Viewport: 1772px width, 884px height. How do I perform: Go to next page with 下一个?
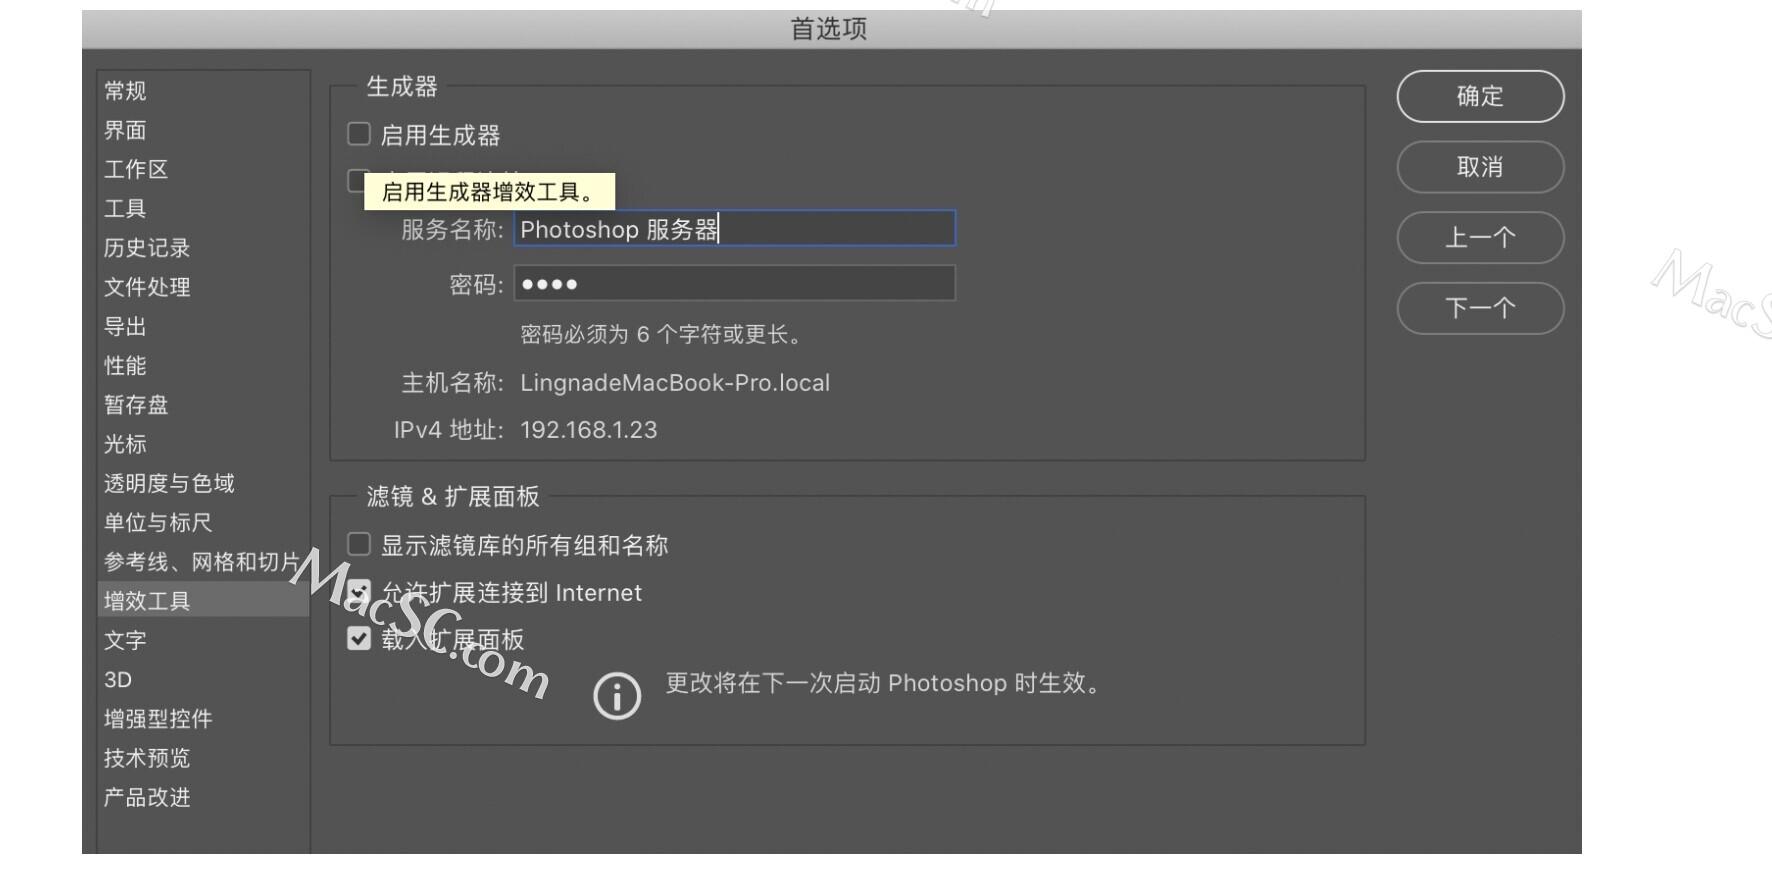point(1480,308)
